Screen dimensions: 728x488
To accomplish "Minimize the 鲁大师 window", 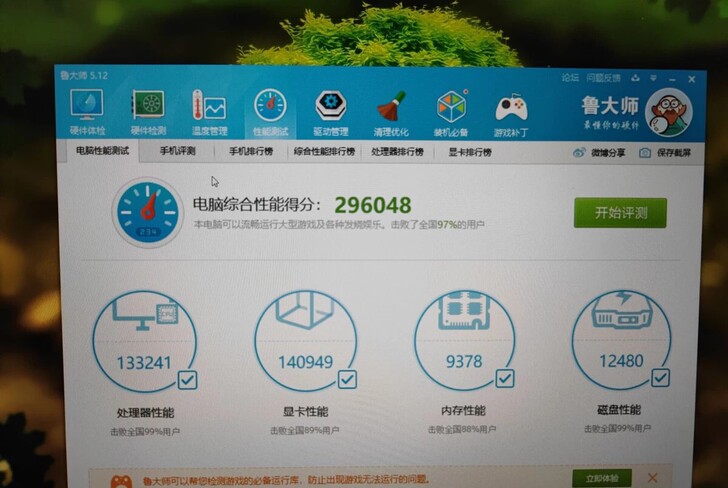I will tap(672, 79).
